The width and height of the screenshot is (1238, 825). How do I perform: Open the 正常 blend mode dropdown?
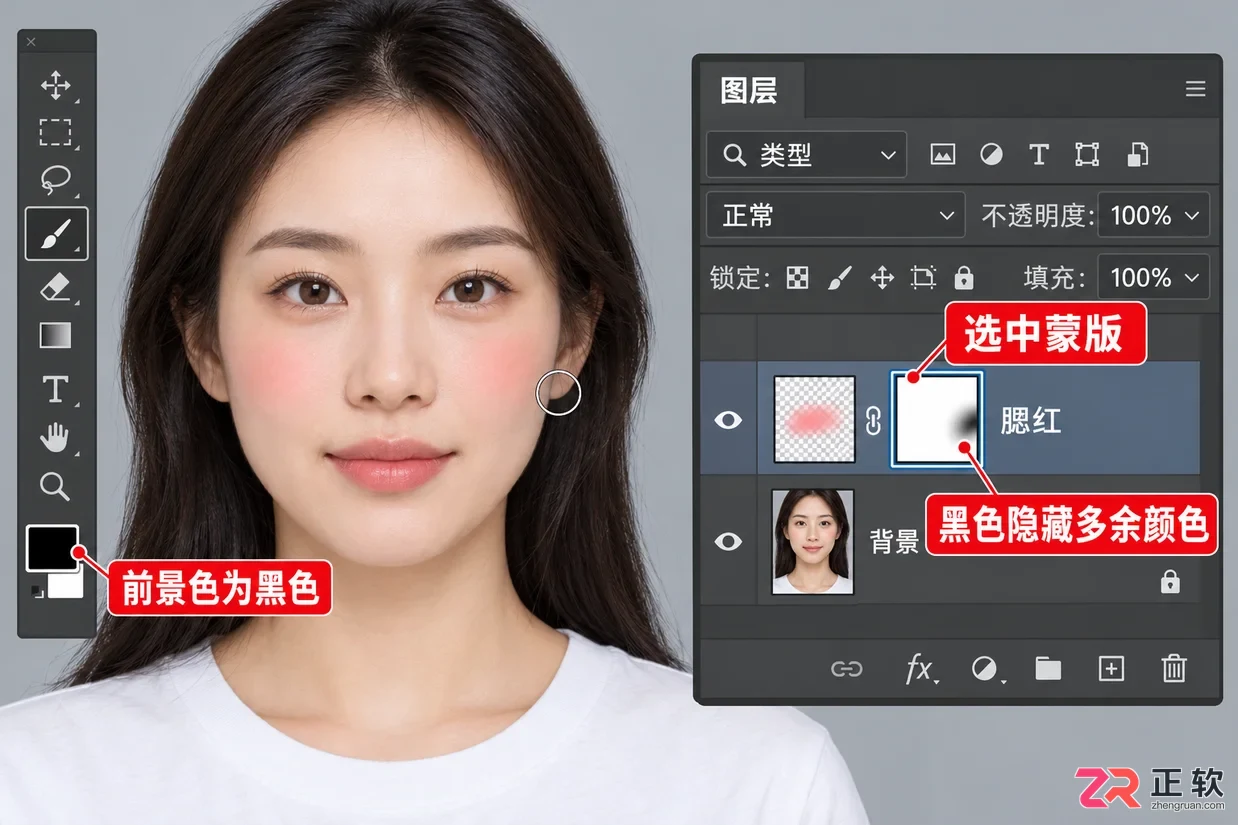pyautogui.click(x=835, y=215)
